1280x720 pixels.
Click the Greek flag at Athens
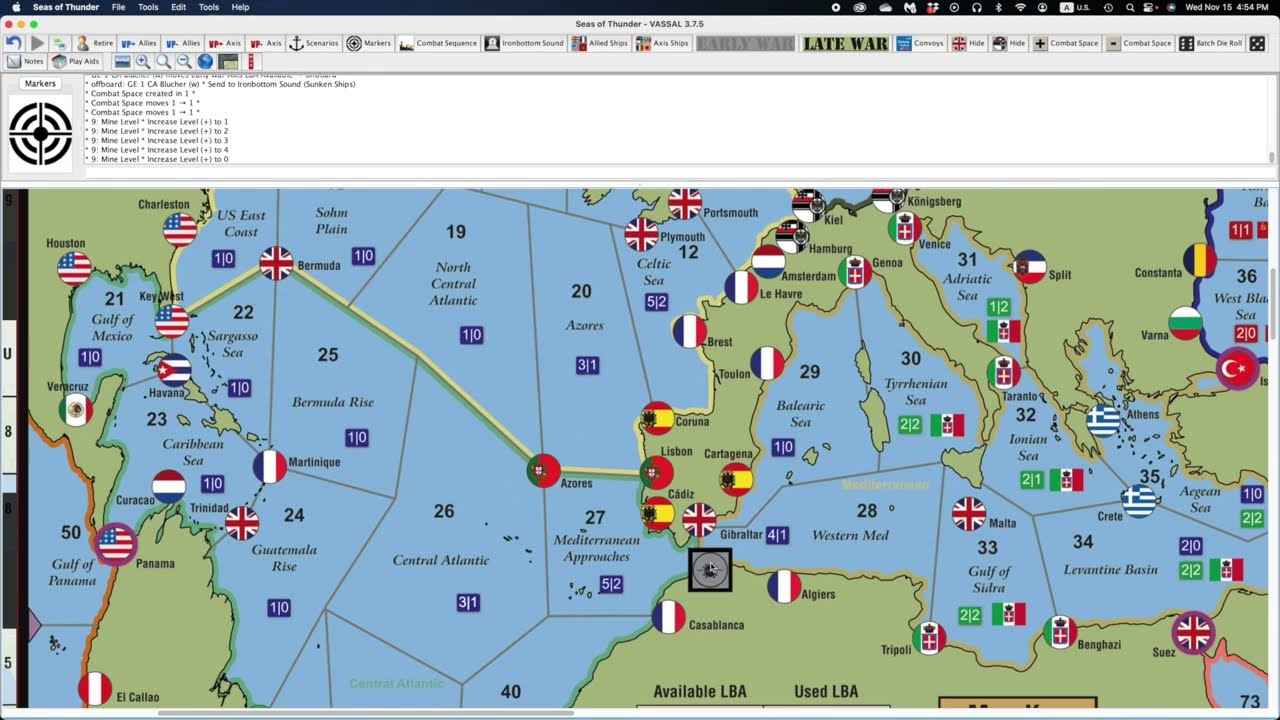(x=1104, y=421)
